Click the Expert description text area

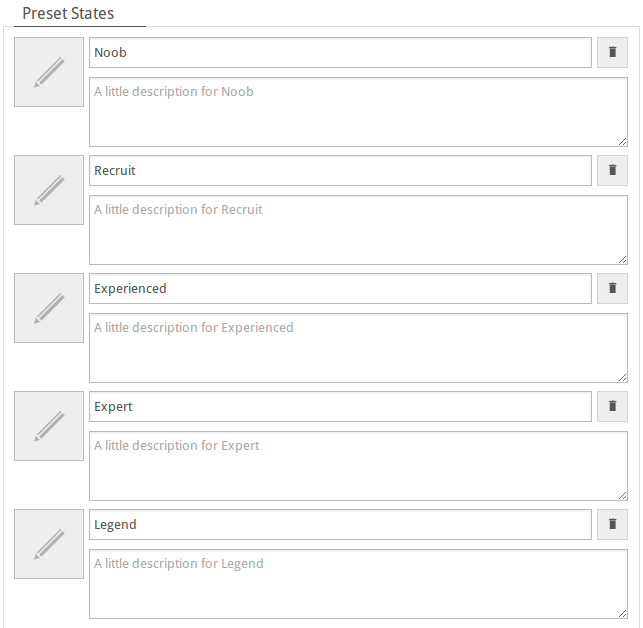click(x=358, y=466)
